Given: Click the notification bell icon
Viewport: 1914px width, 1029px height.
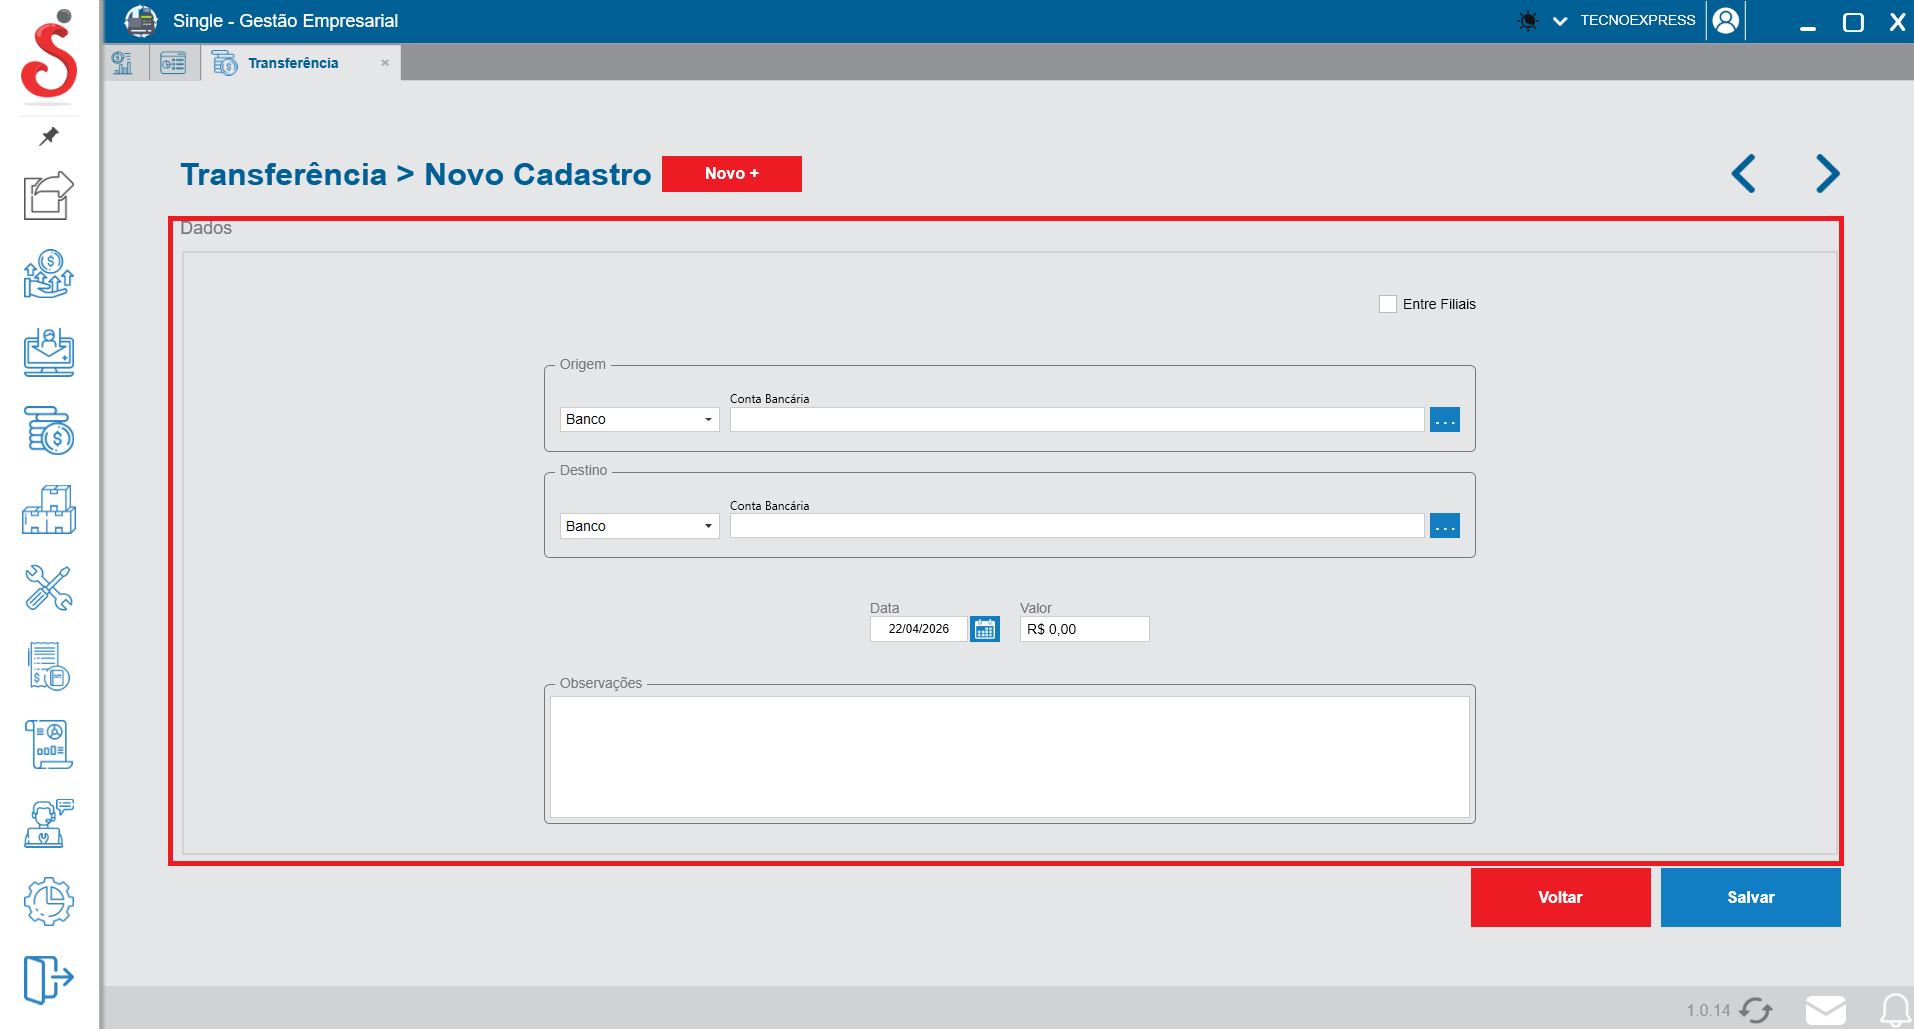Looking at the screenshot, I should click(1894, 1010).
